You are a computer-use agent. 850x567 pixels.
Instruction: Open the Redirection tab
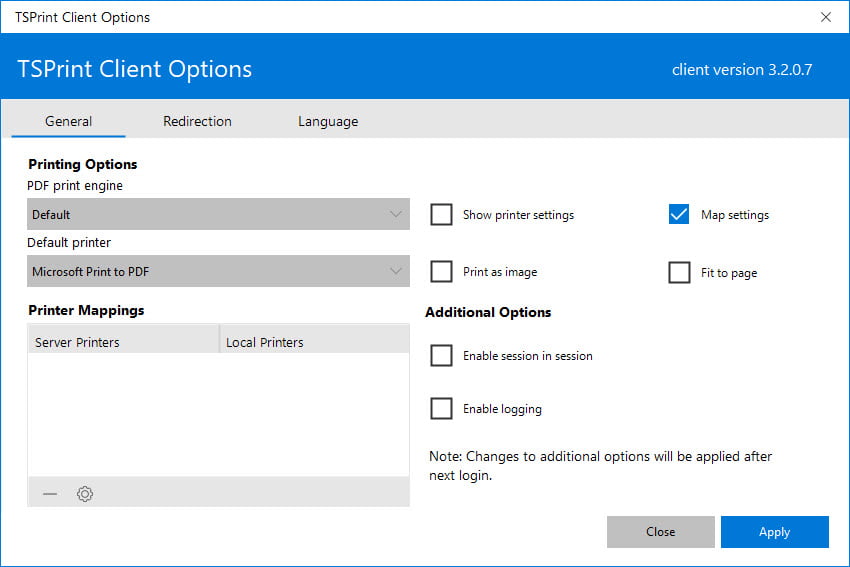click(197, 121)
